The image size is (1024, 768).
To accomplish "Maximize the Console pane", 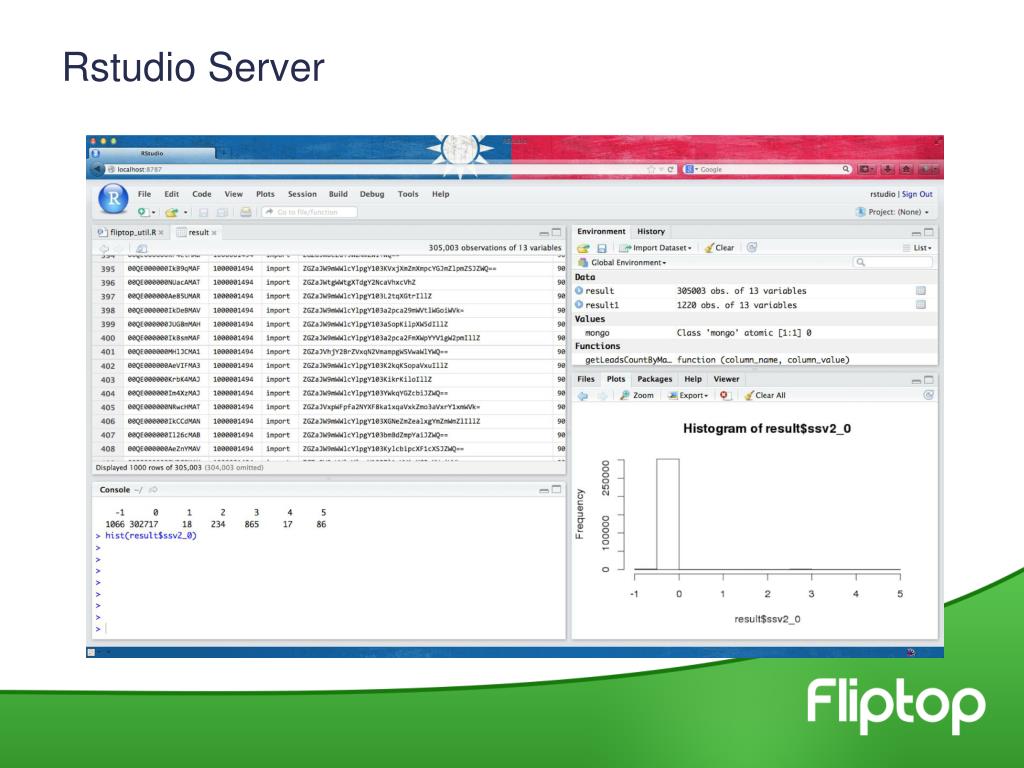I will click(x=556, y=489).
